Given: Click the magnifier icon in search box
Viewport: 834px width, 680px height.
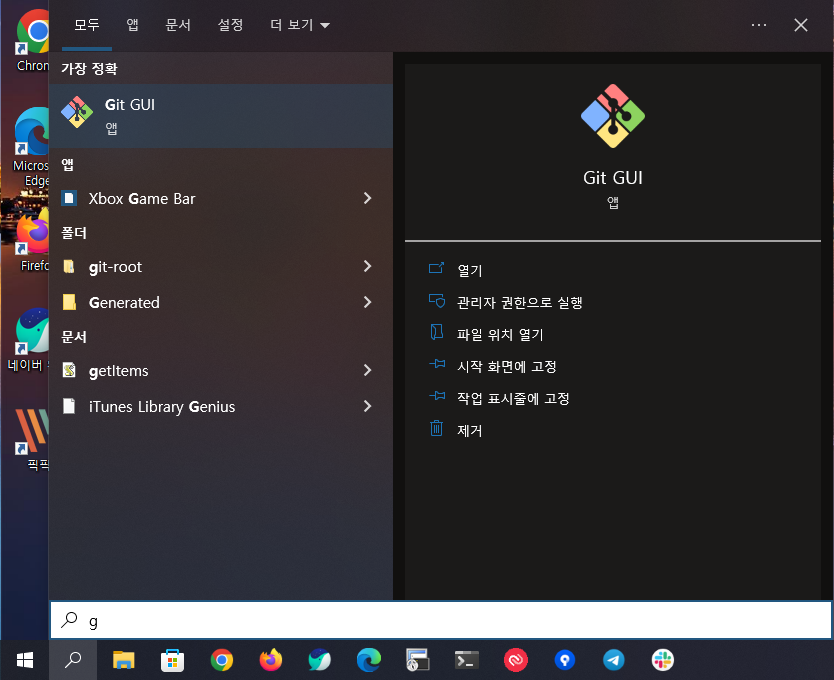Looking at the screenshot, I should click(x=69, y=620).
